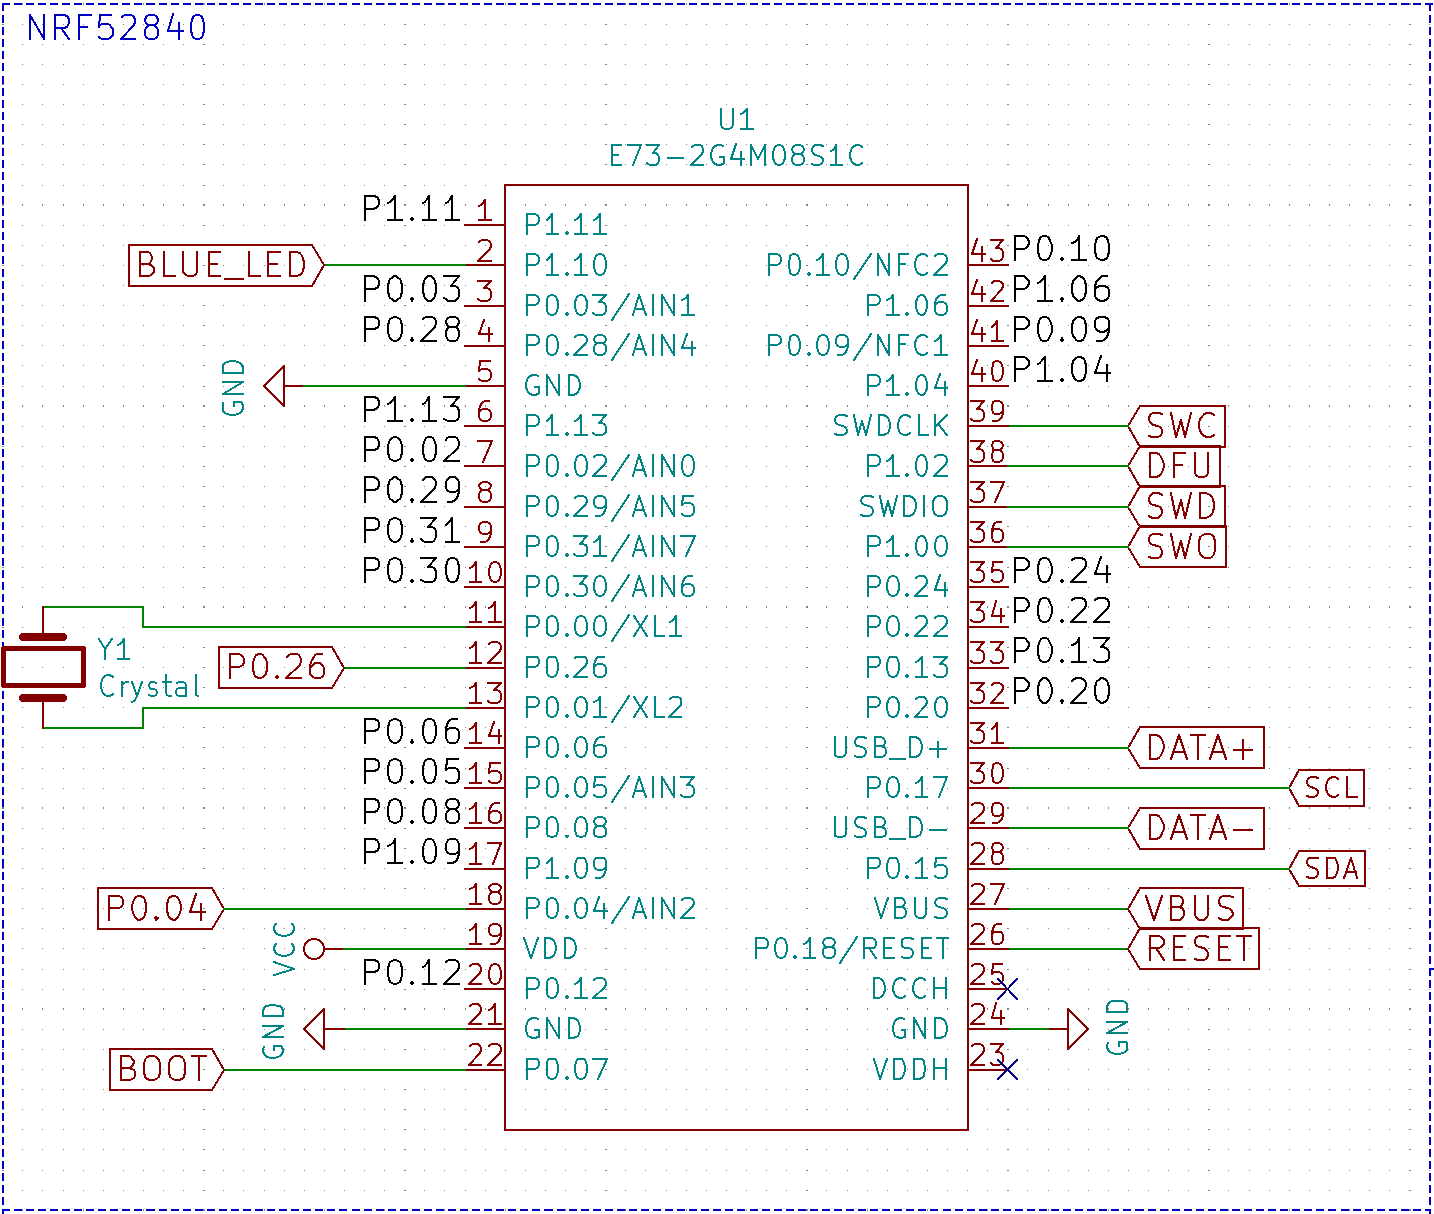Click the SWDCLK pin name inside U1
The width and height of the screenshot is (1434, 1214).
click(x=890, y=426)
